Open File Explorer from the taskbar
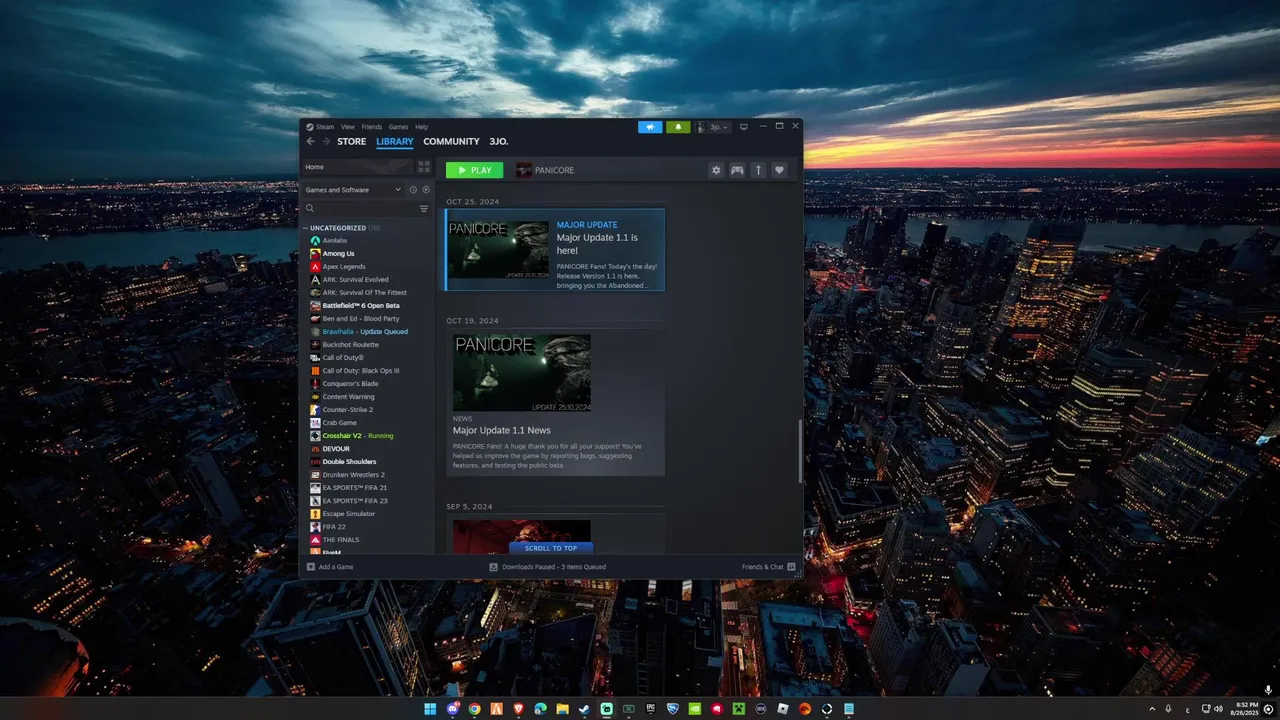The height and width of the screenshot is (720, 1280). 562,709
